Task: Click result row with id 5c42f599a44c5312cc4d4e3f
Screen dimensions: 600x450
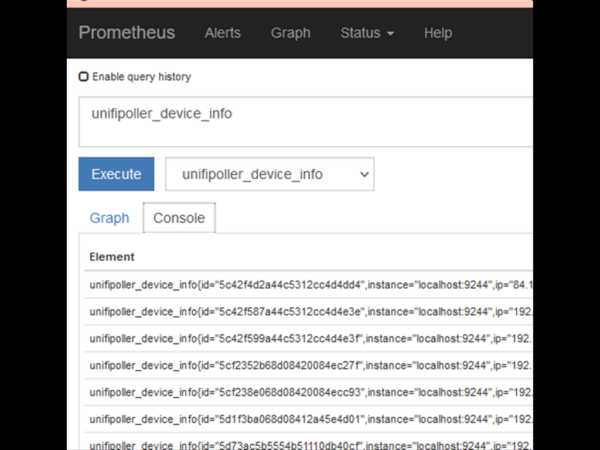Action: [308, 338]
